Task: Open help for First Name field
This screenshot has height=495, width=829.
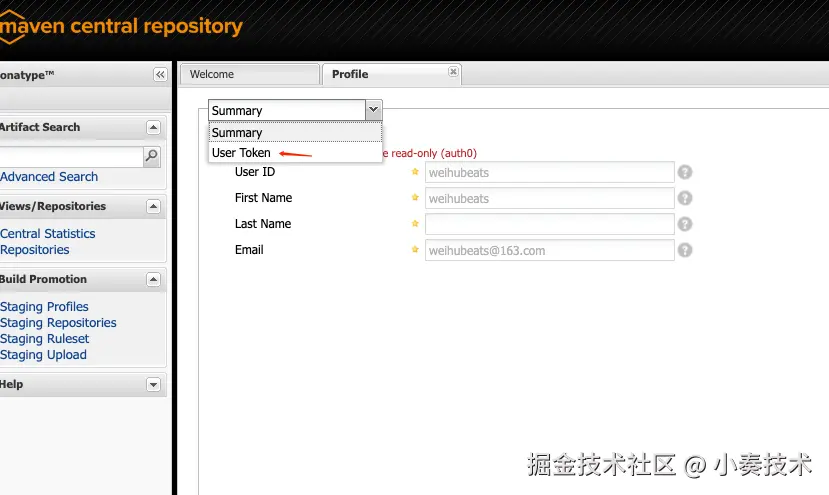Action: pos(685,198)
